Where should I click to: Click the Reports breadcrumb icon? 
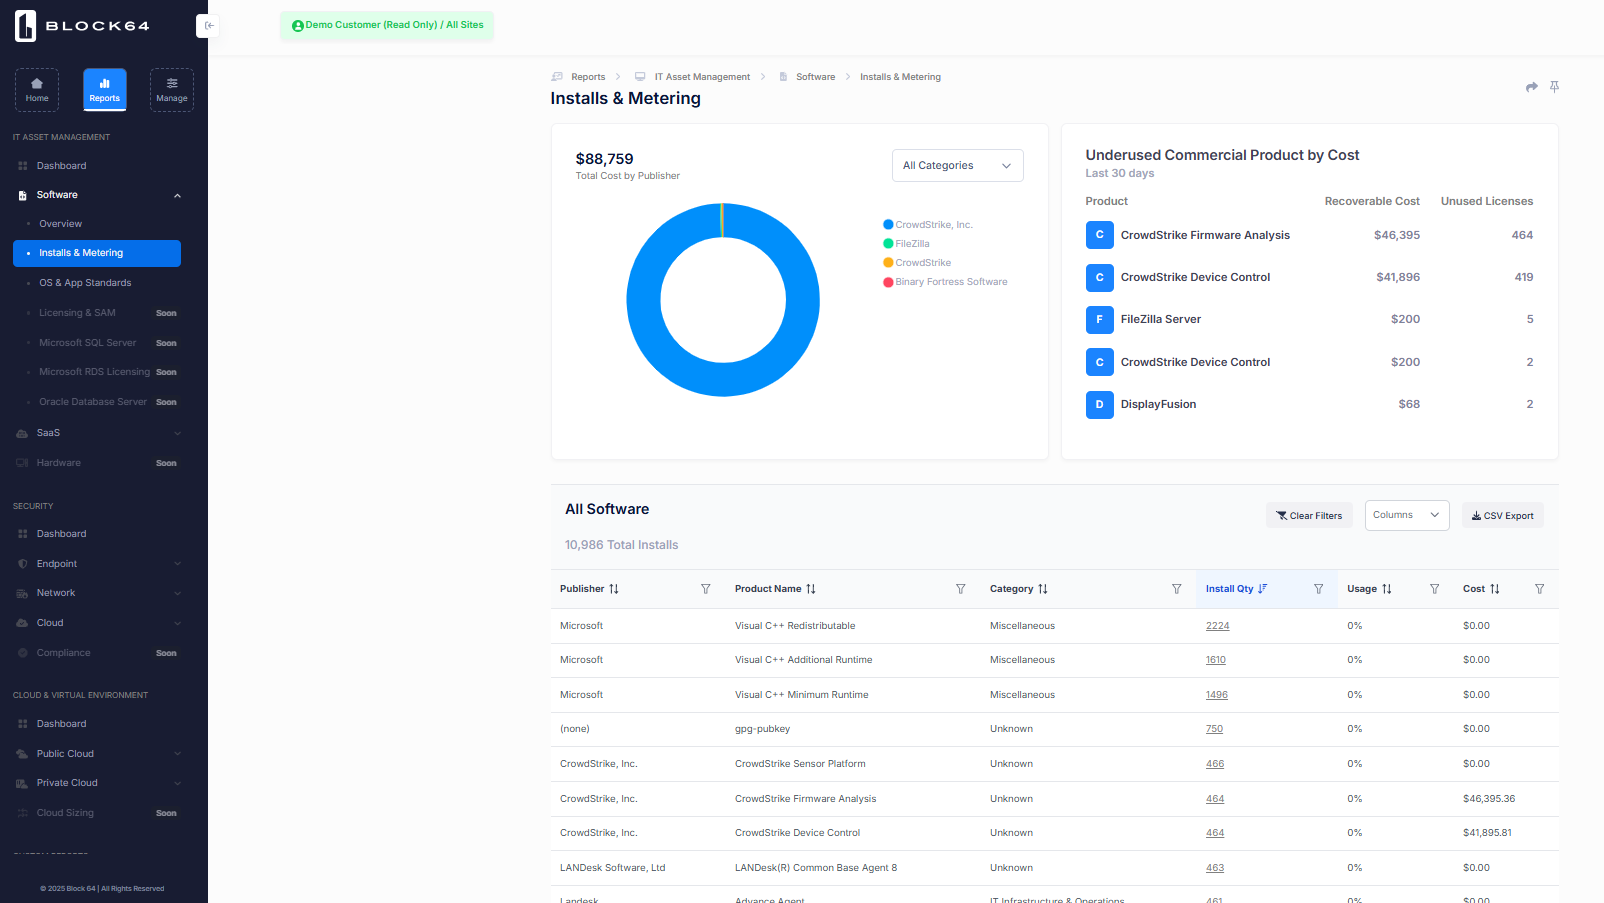coord(557,77)
